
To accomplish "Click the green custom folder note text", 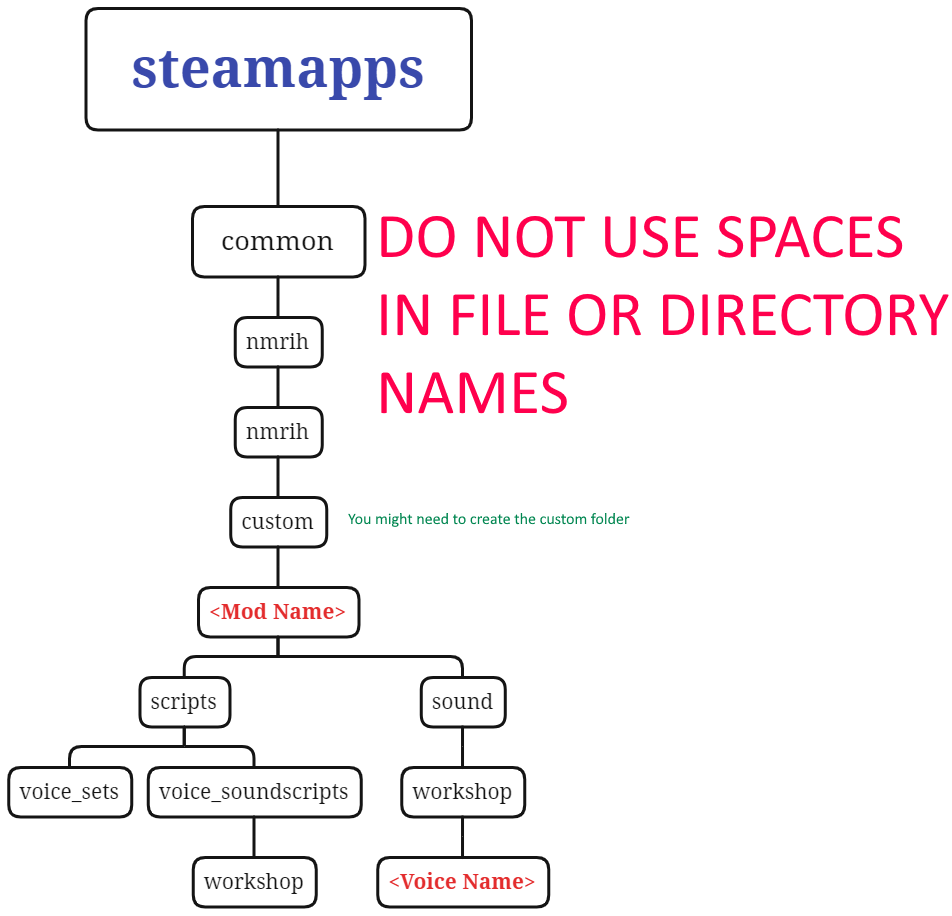I will 488,519.
